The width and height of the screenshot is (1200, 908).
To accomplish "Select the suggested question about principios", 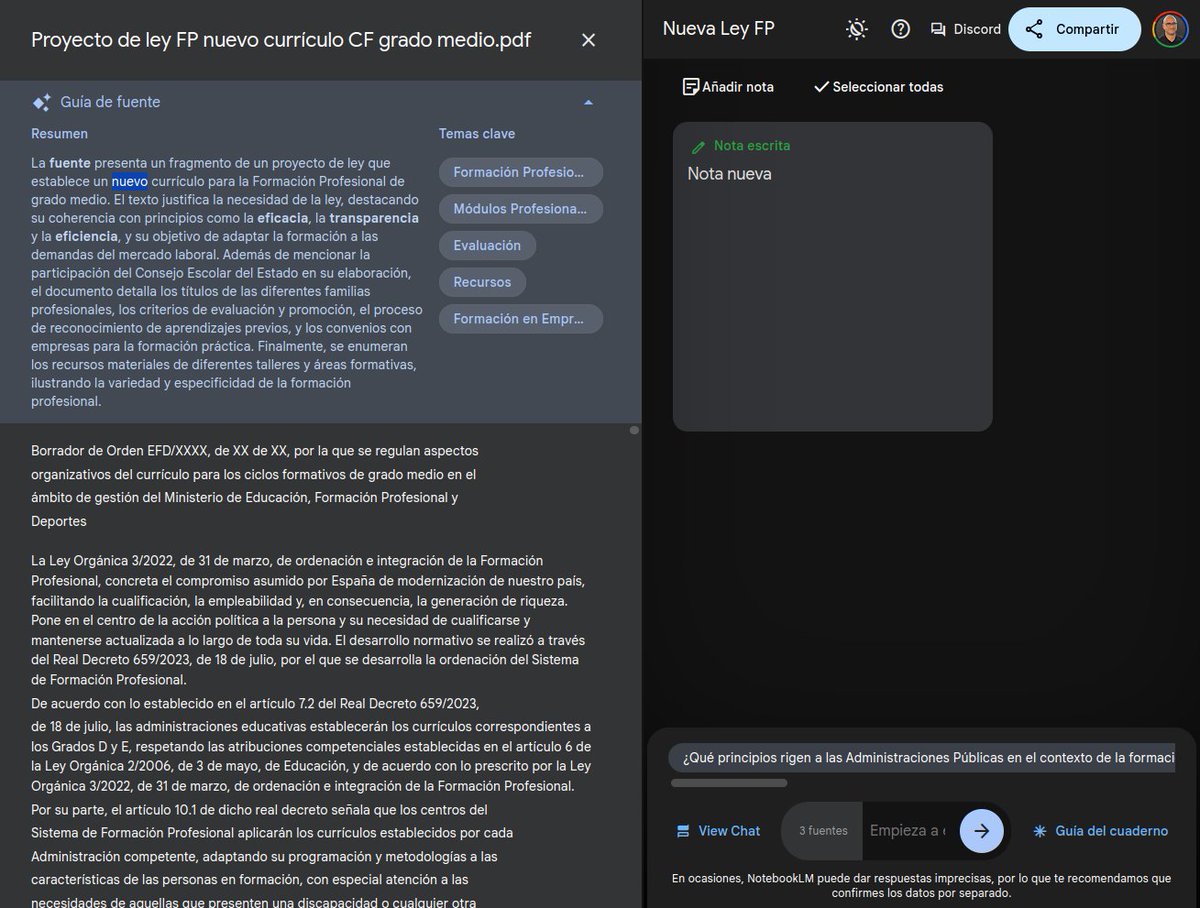I will coord(921,758).
